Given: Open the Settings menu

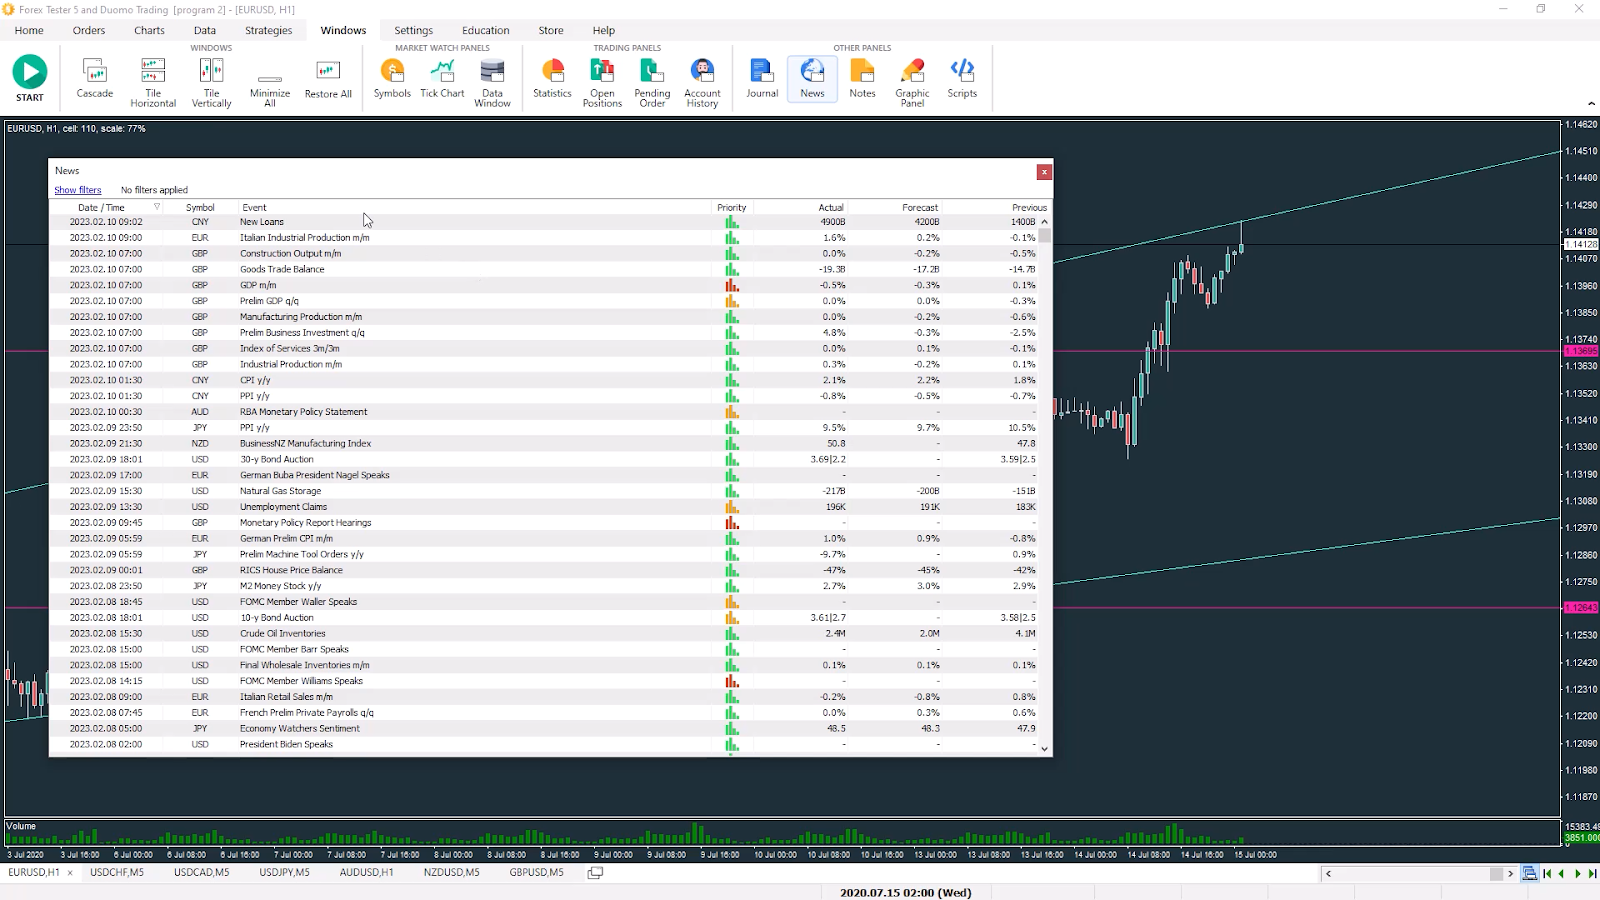Looking at the screenshot, I should pos(413,30).
